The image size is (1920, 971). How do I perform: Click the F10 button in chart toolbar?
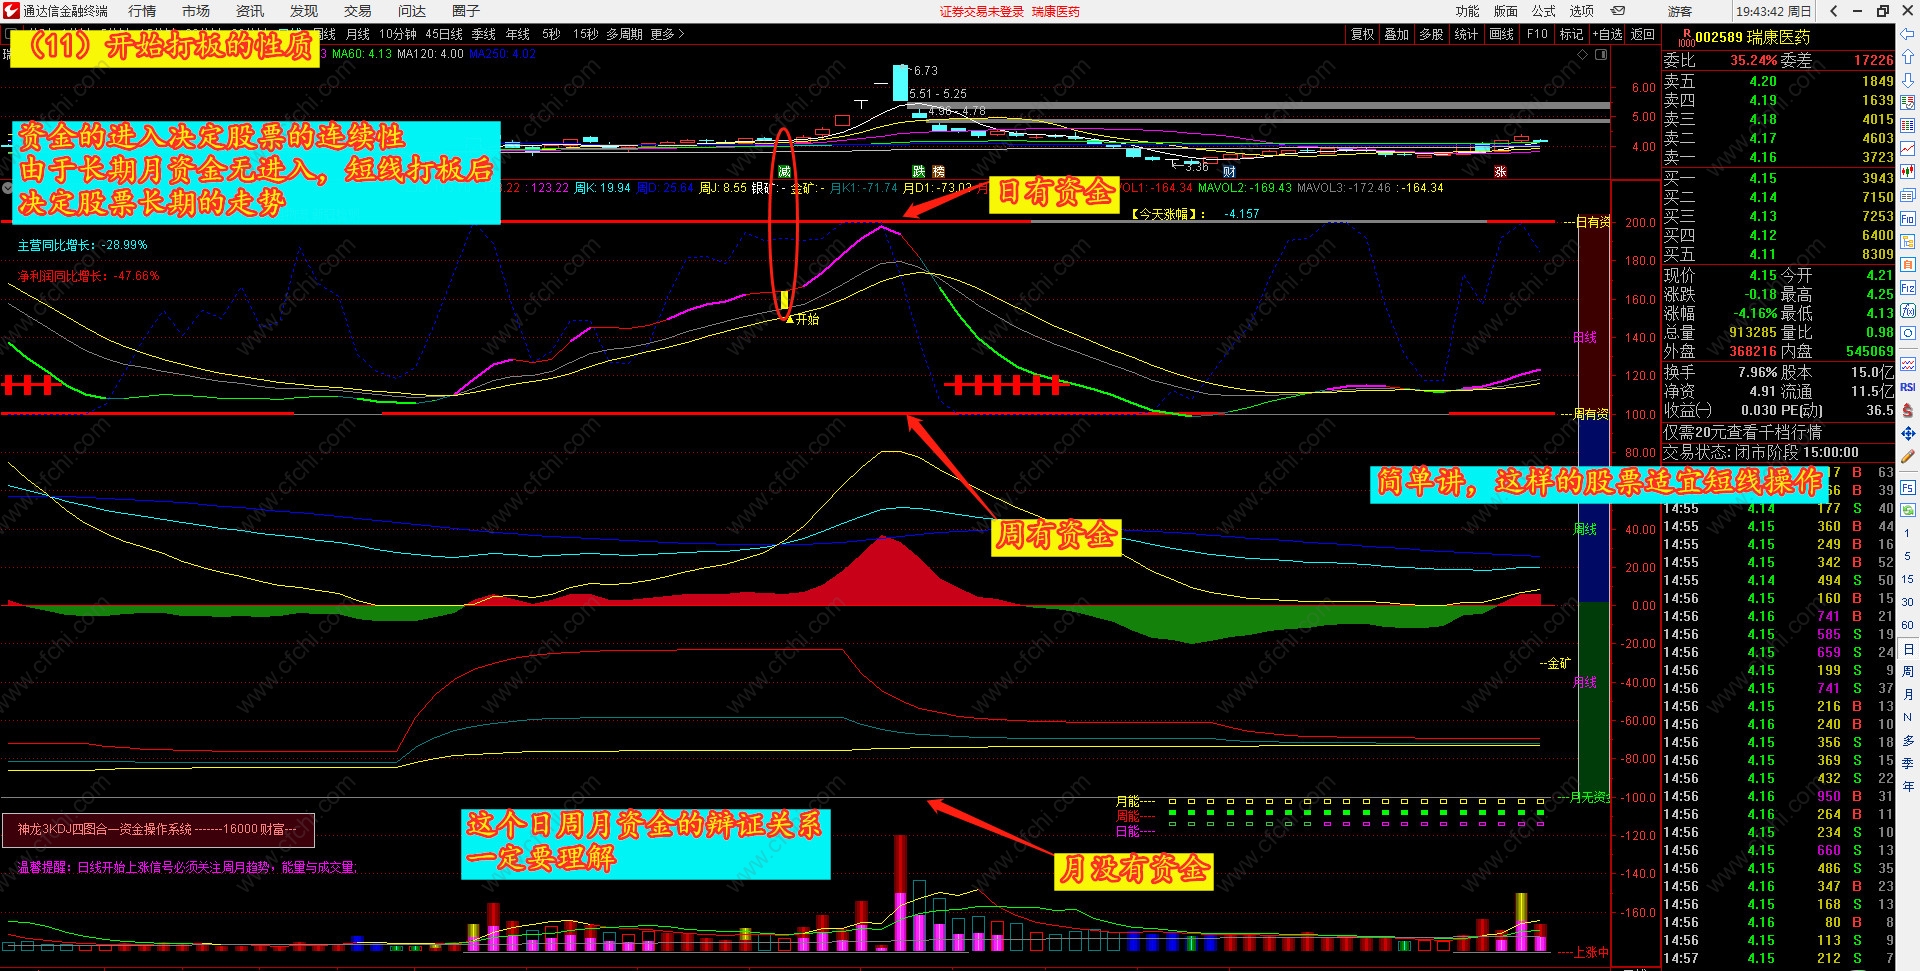click(x=1537, y=34)
